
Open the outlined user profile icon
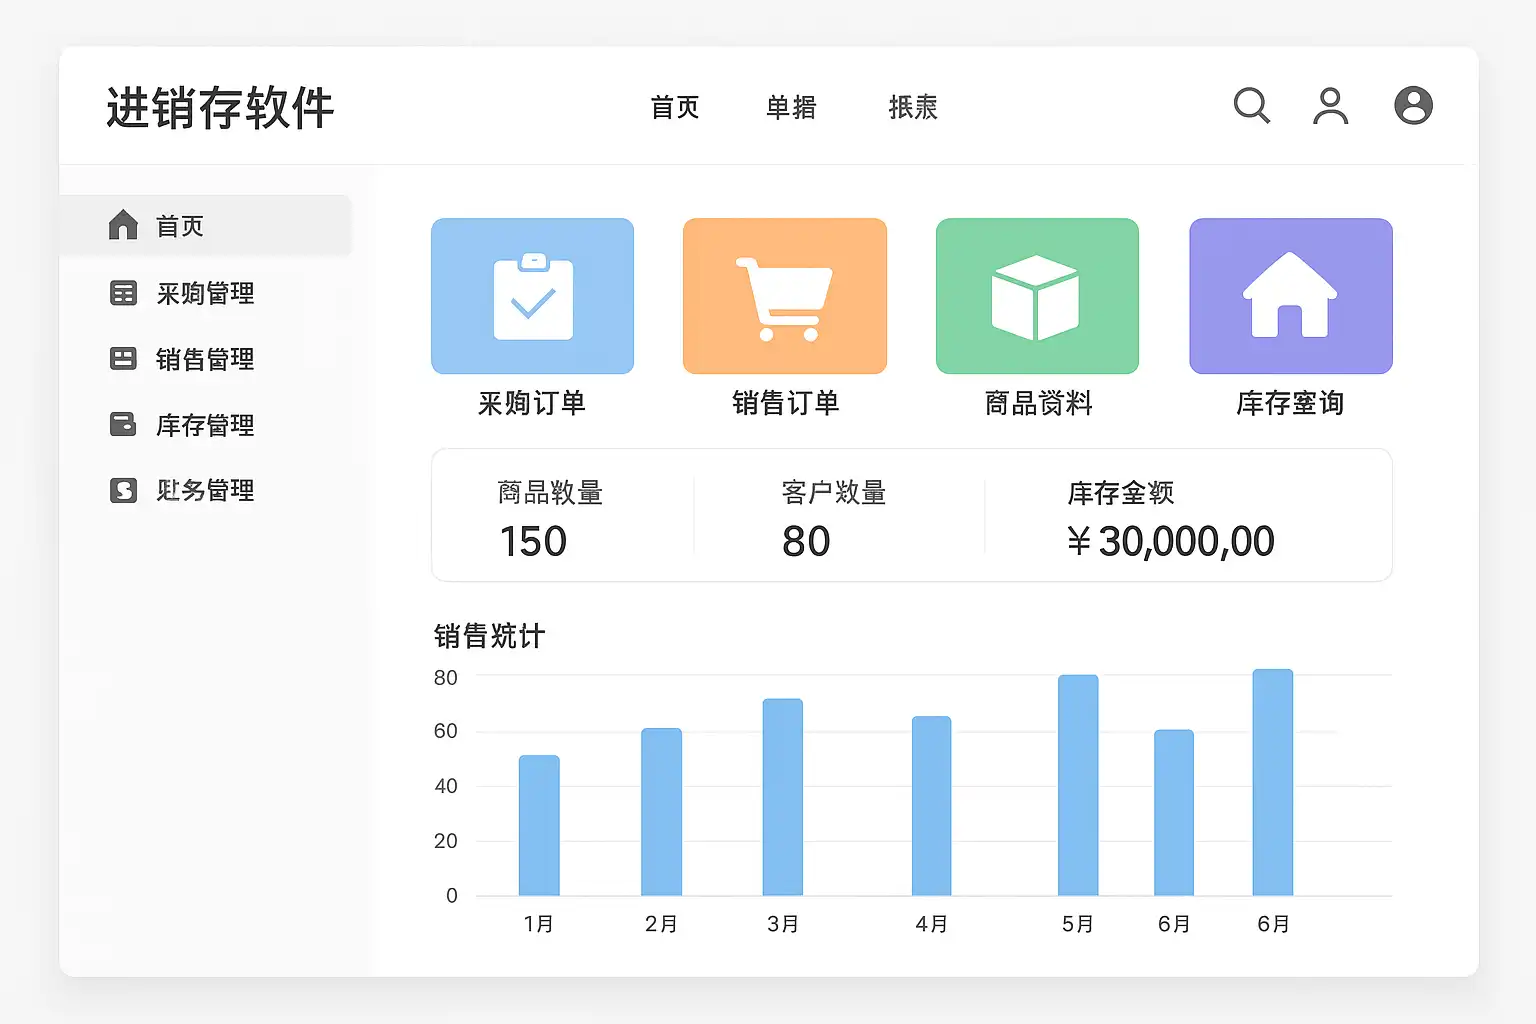point(1330,106)
